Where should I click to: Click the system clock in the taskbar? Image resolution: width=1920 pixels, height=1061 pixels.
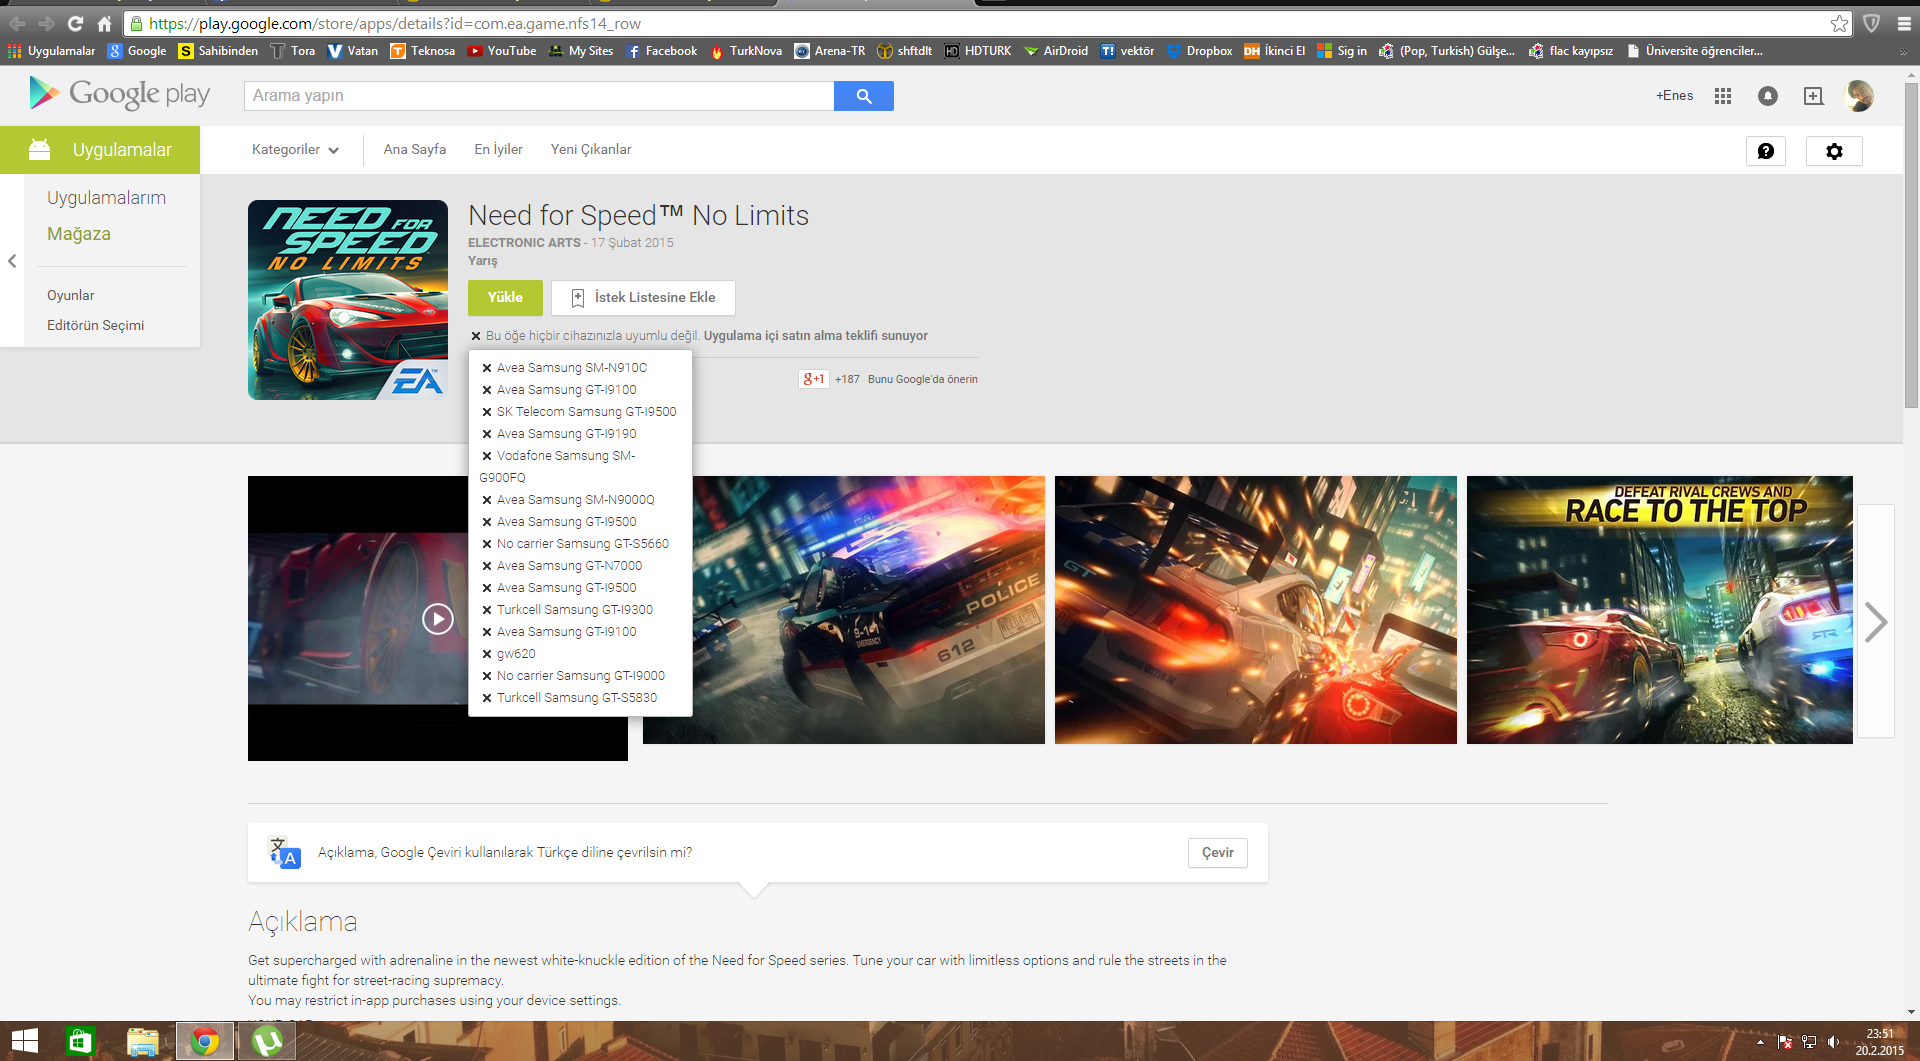click(x=1880, y=1042)
